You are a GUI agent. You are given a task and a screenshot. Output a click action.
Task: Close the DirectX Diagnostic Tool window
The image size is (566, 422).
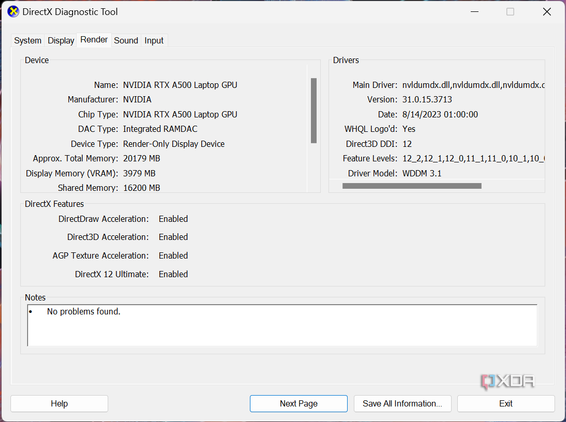coord(547,12)
